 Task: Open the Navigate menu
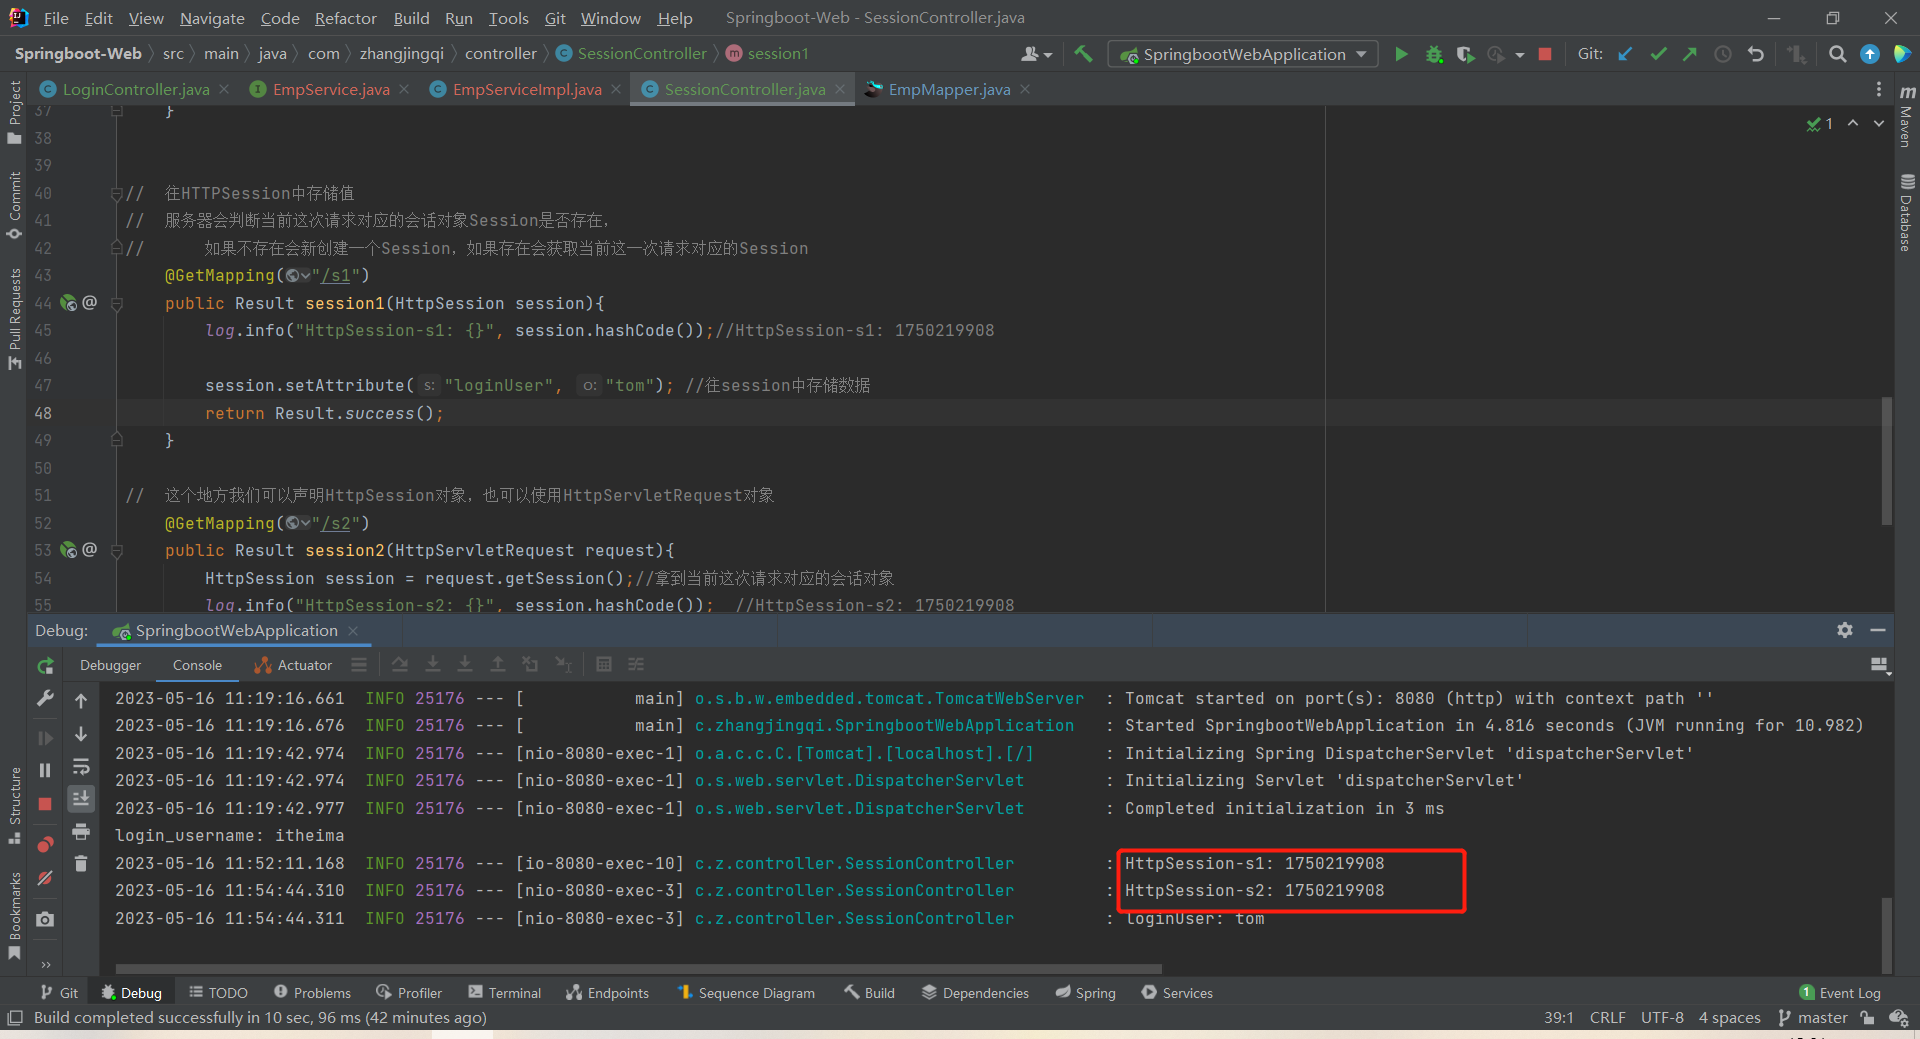[x=212, y=18]
